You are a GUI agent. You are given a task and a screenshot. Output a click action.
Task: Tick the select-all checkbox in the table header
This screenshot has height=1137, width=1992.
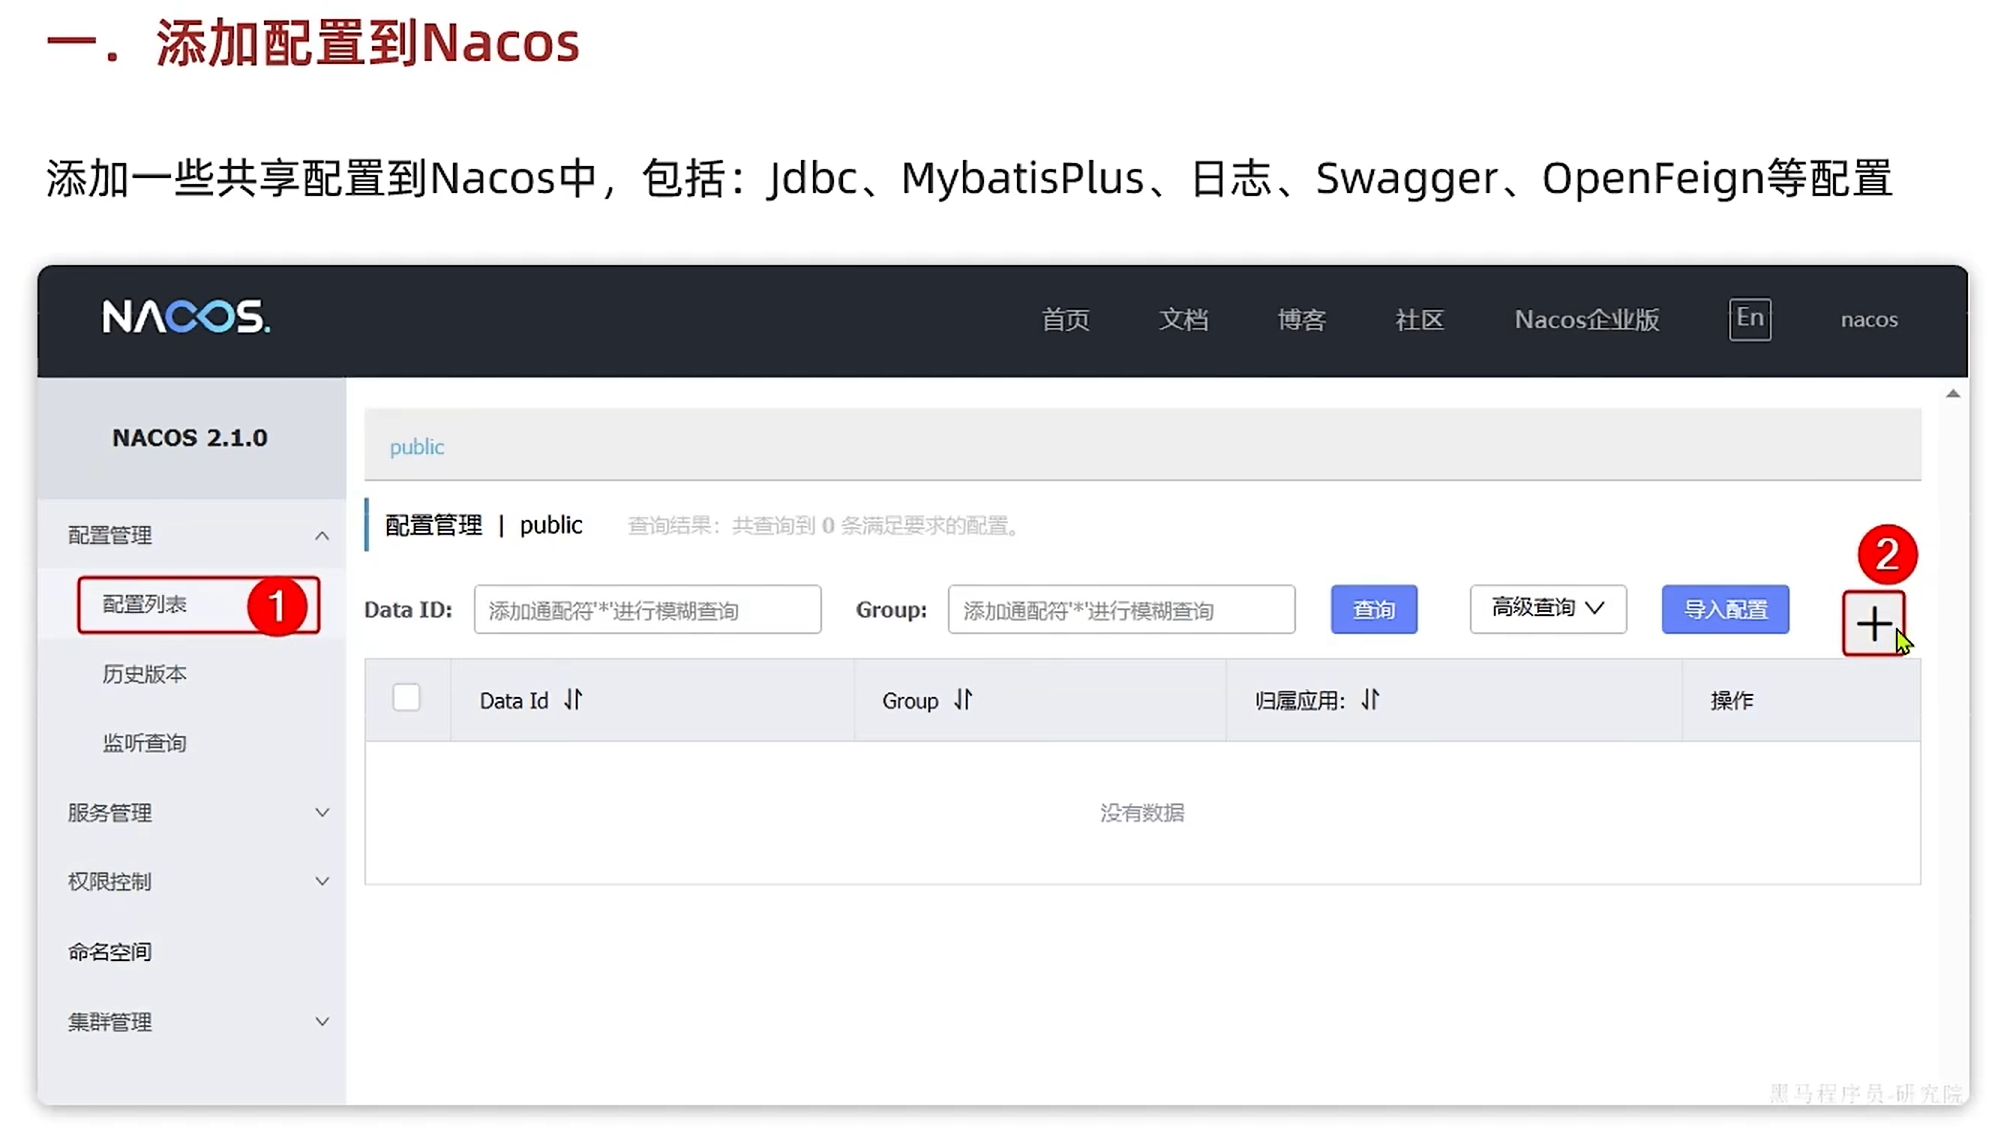coord(406,697)
